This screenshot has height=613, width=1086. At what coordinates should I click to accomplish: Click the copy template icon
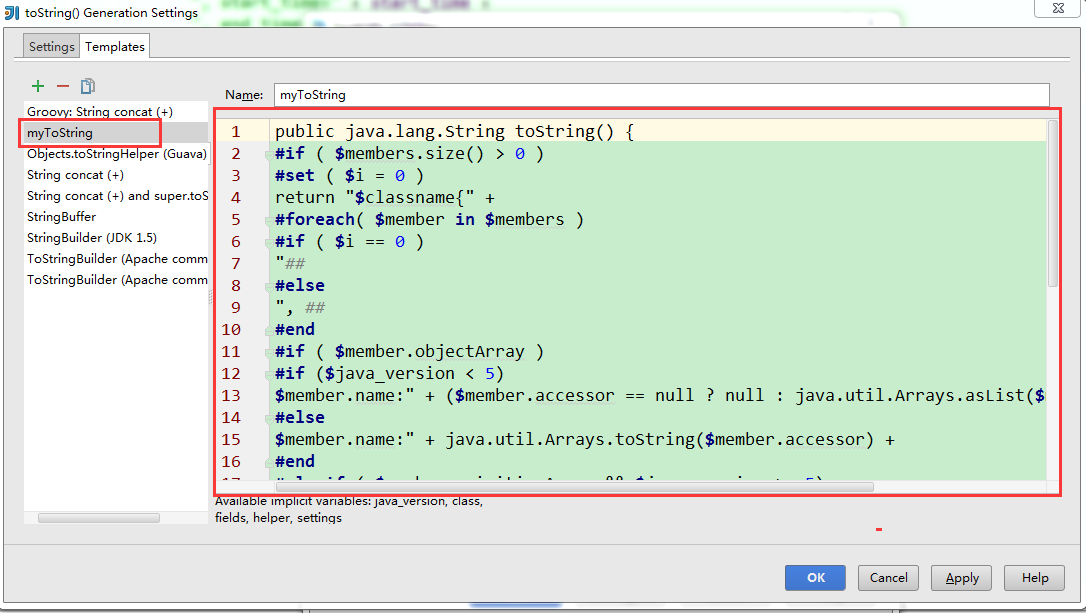pos(88,87)
